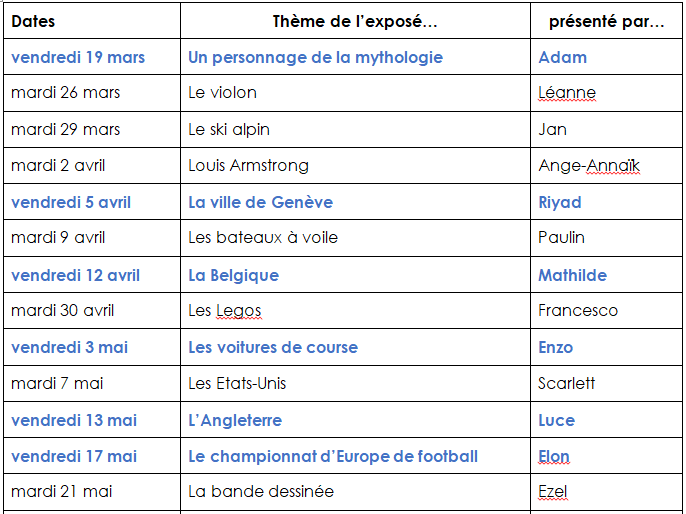
Task: Select the "vendredi 19 mars" date cell
Action: point(92,57)
